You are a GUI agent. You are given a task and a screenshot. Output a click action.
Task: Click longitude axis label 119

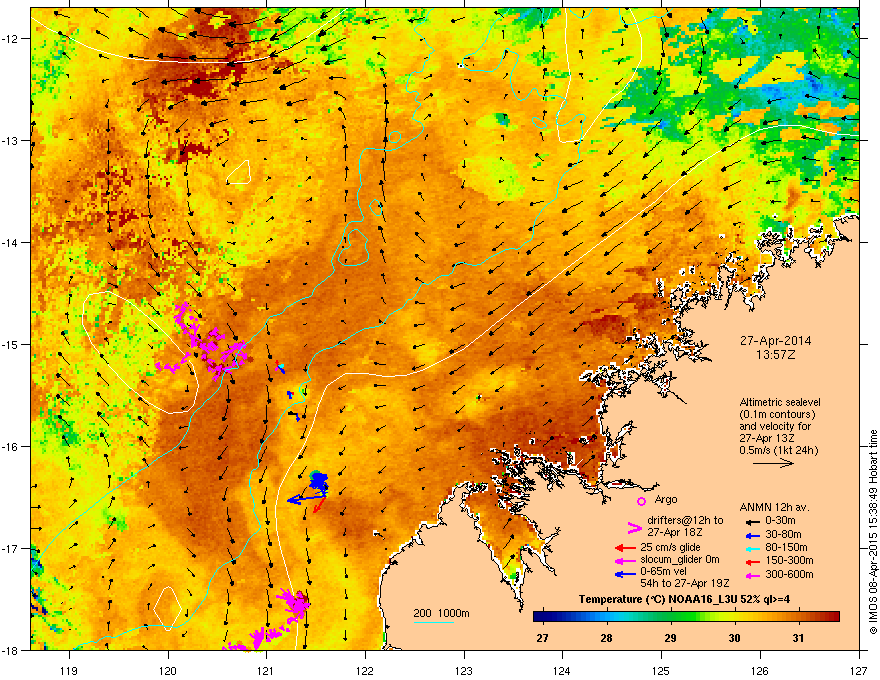[70, 670]
